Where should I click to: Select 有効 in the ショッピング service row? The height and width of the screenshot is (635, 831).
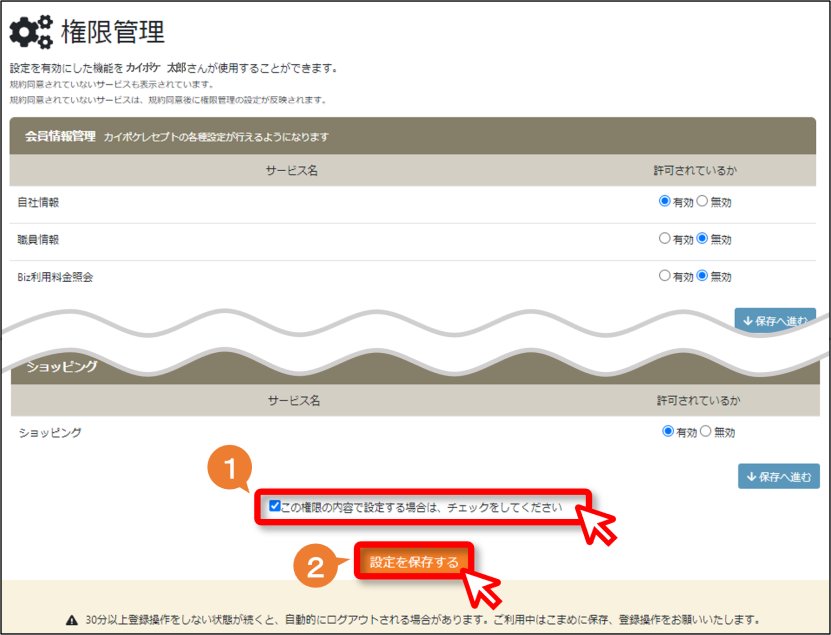click(668, 431)
